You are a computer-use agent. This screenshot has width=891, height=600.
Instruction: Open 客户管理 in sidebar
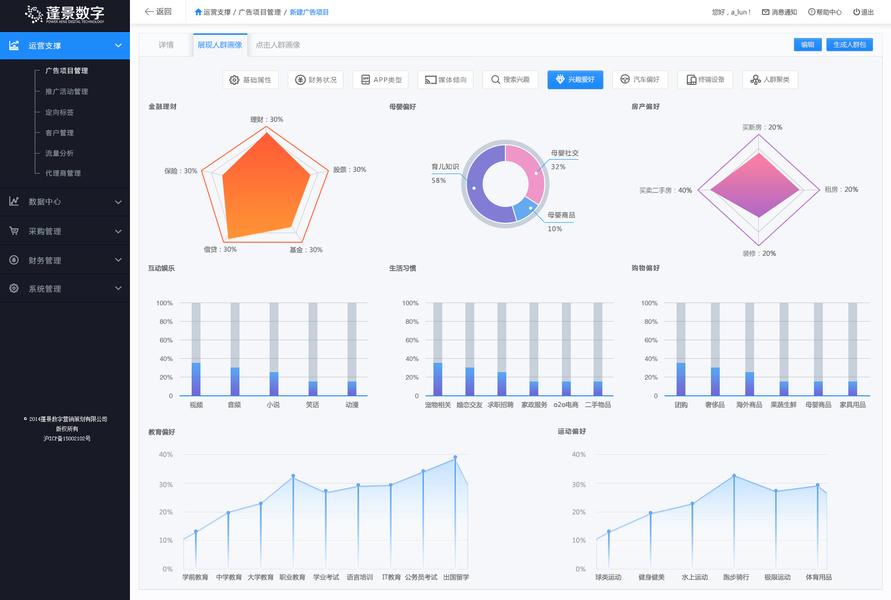(x=60, y=133)
